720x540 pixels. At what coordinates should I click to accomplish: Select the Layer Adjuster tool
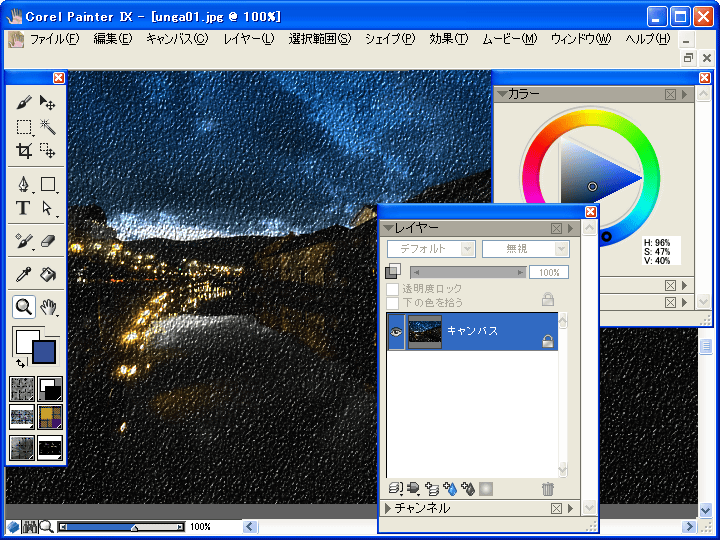[x=48, y=102]
